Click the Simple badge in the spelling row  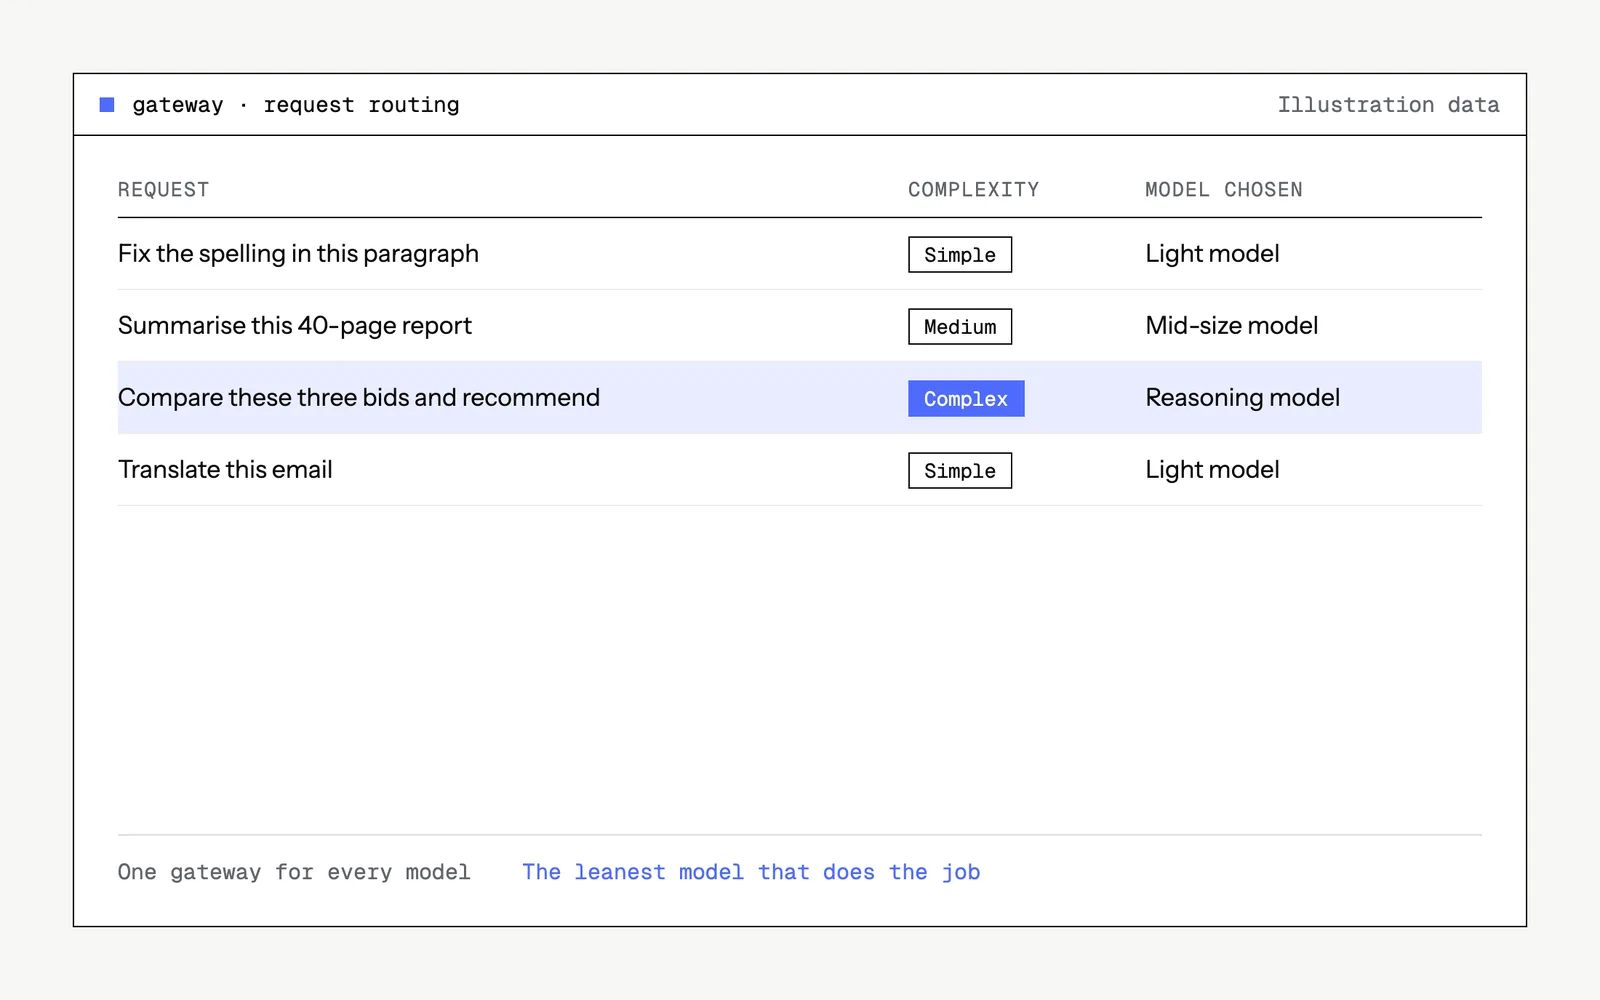pyautogui.click(x=960, y=255)
